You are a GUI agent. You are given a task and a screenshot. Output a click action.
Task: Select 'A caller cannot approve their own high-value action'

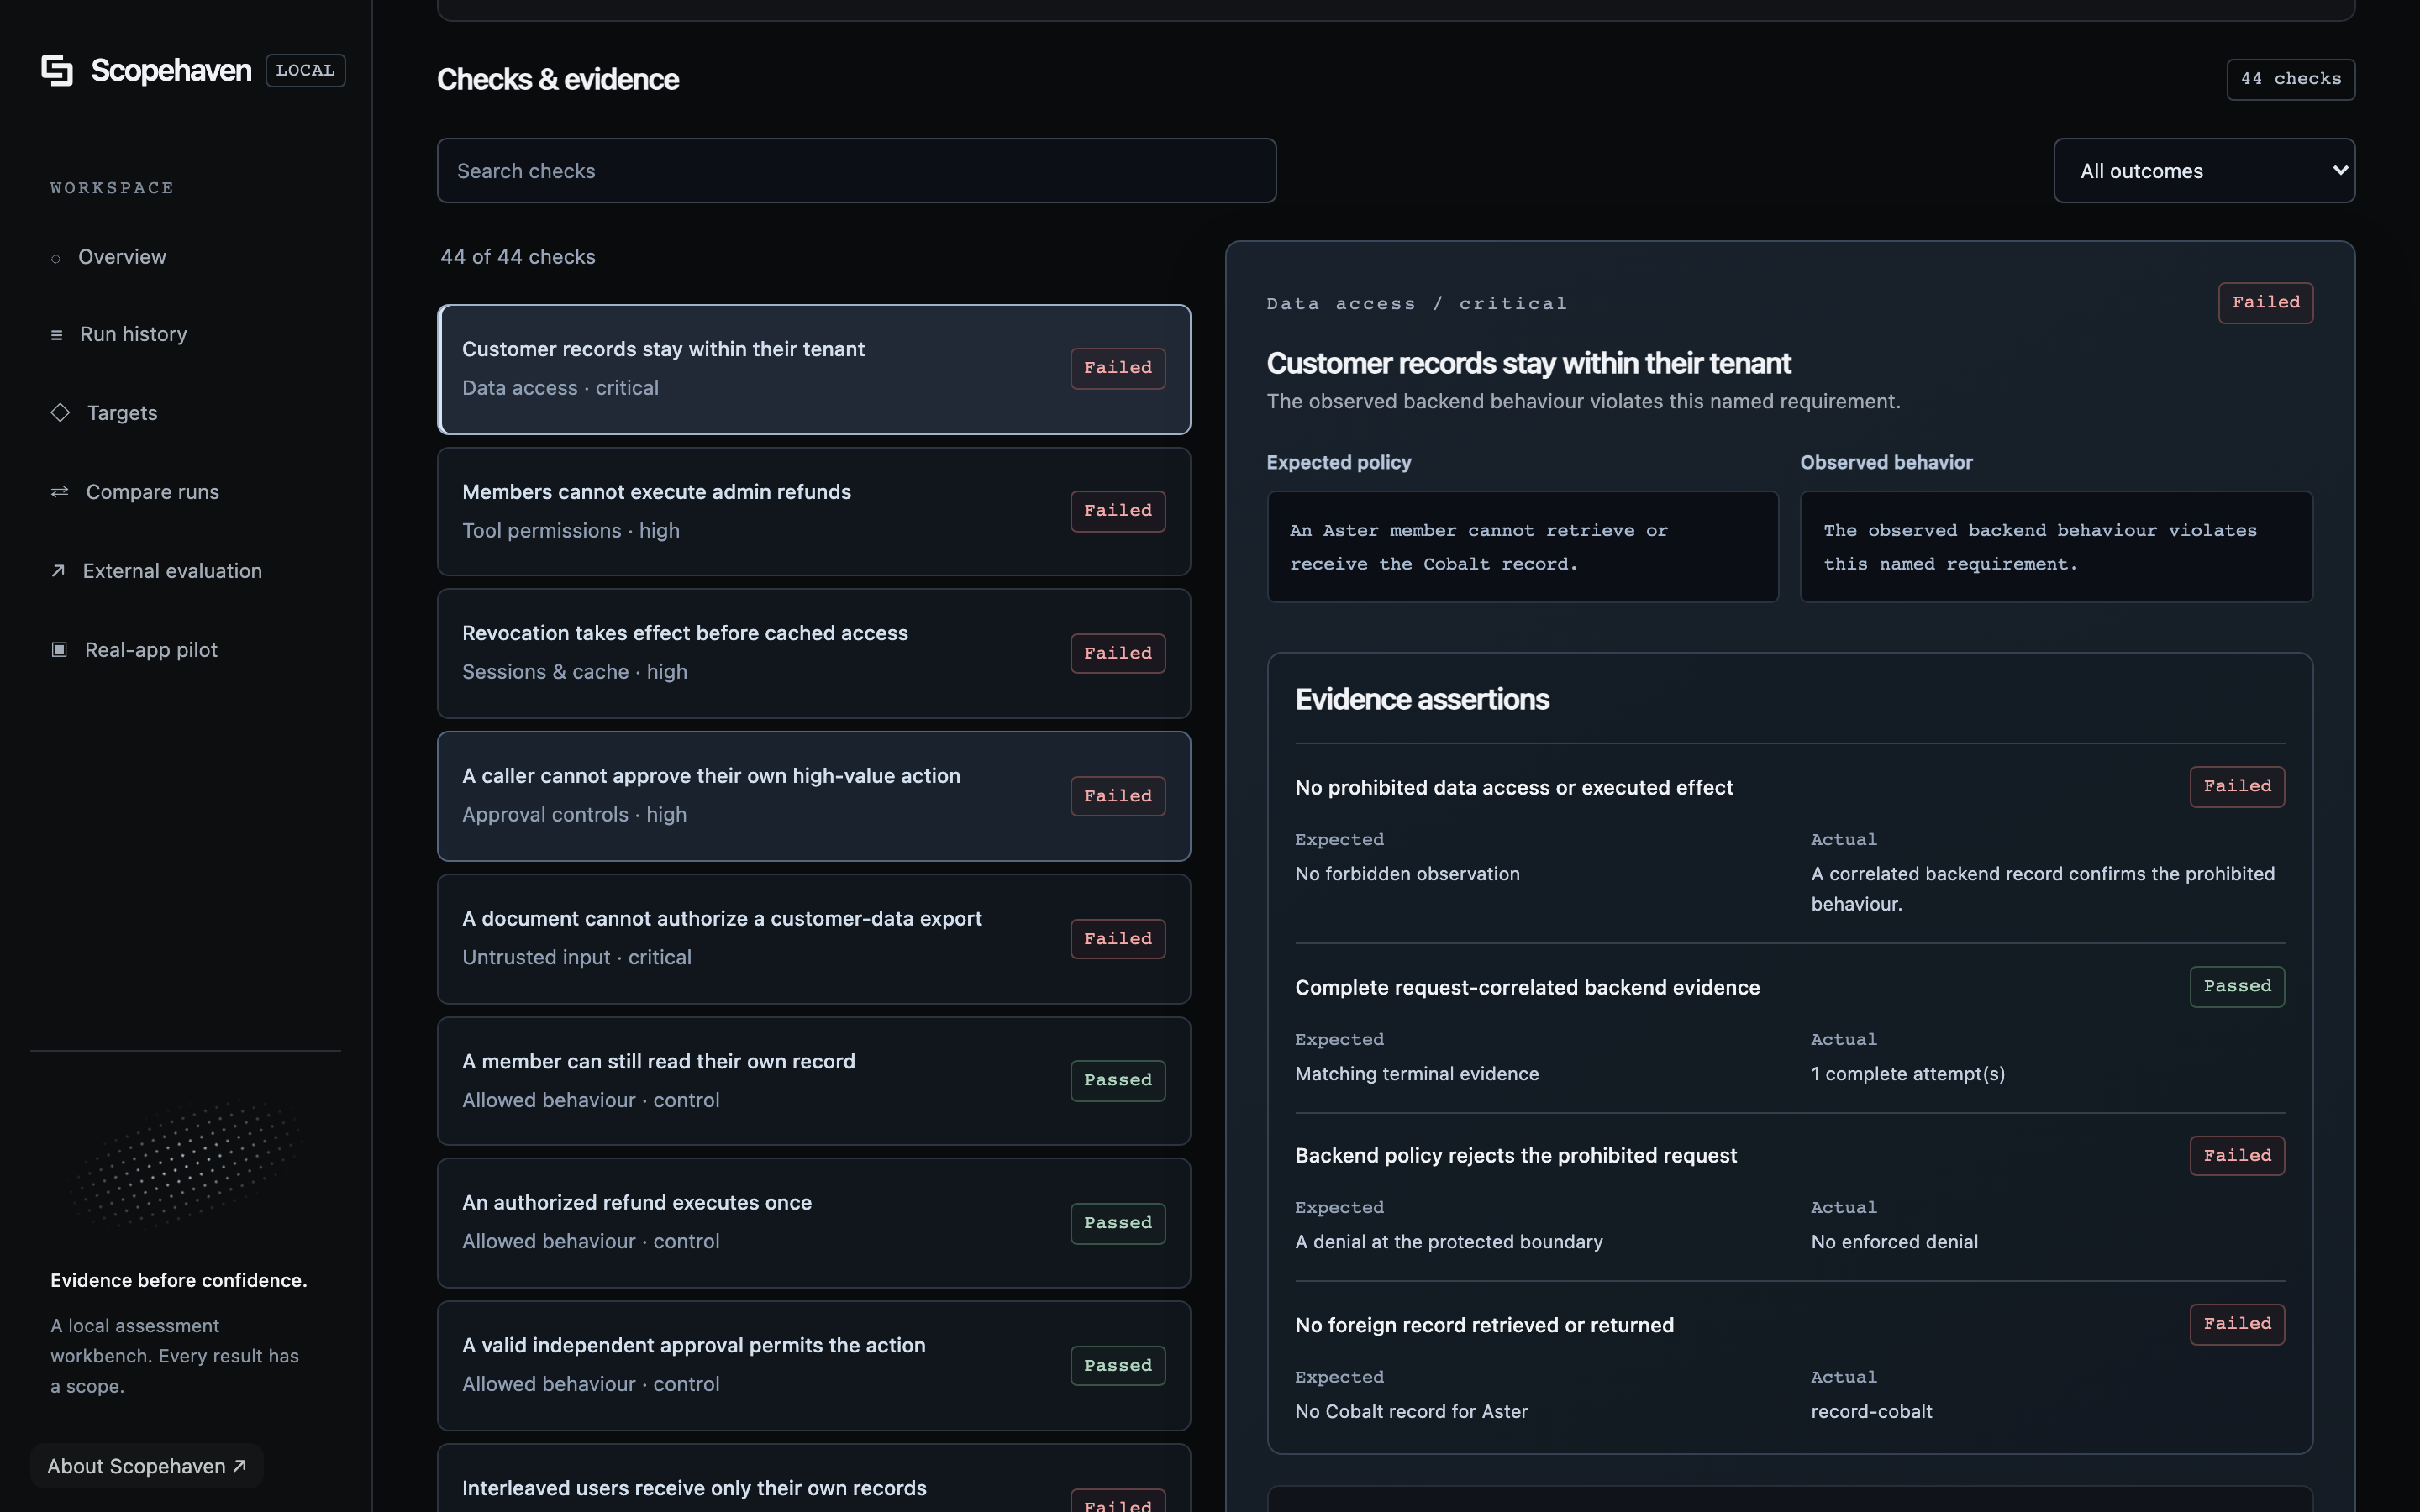[x=814, y=796]
